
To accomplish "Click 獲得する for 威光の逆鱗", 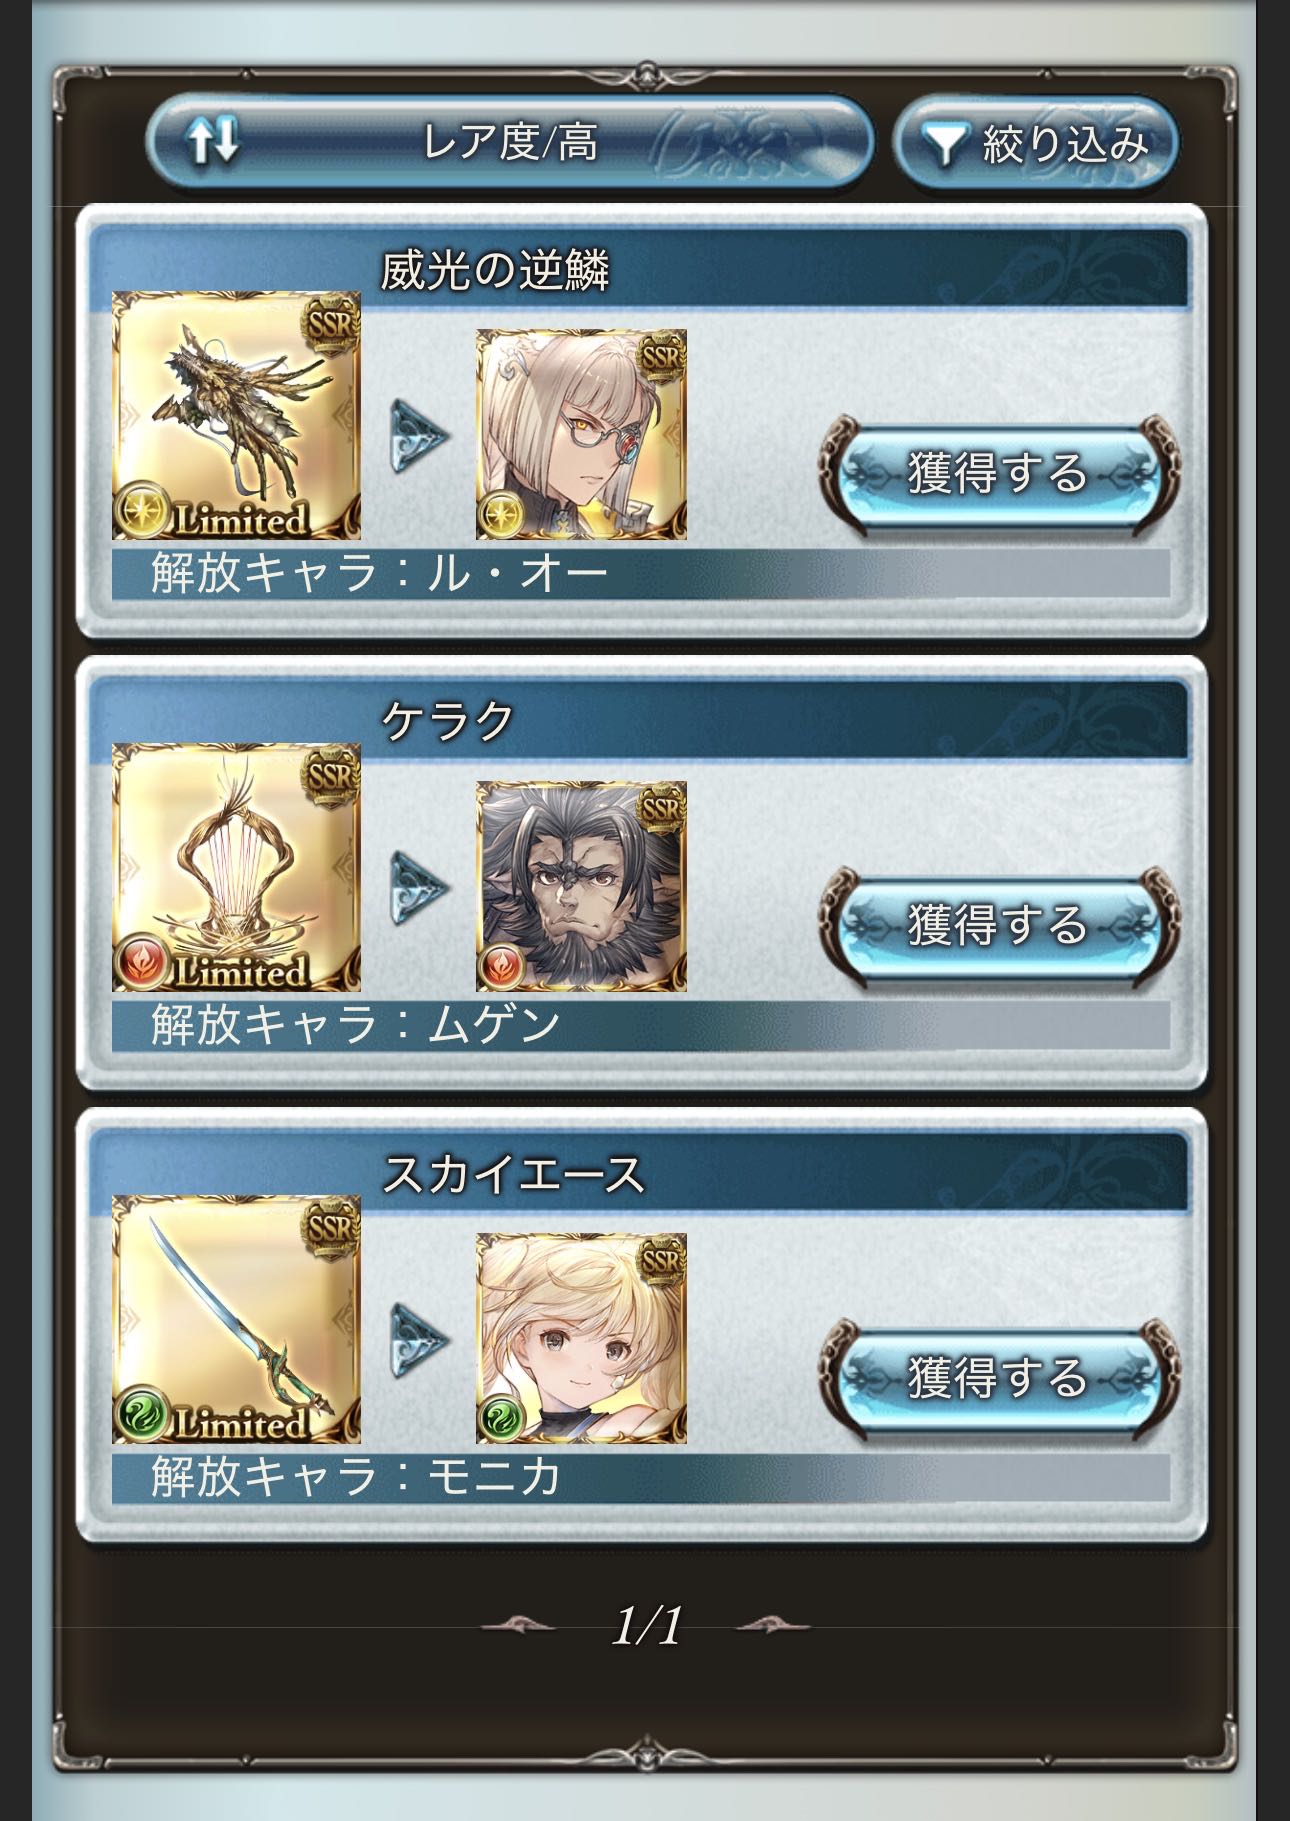I will click(998, 474).
